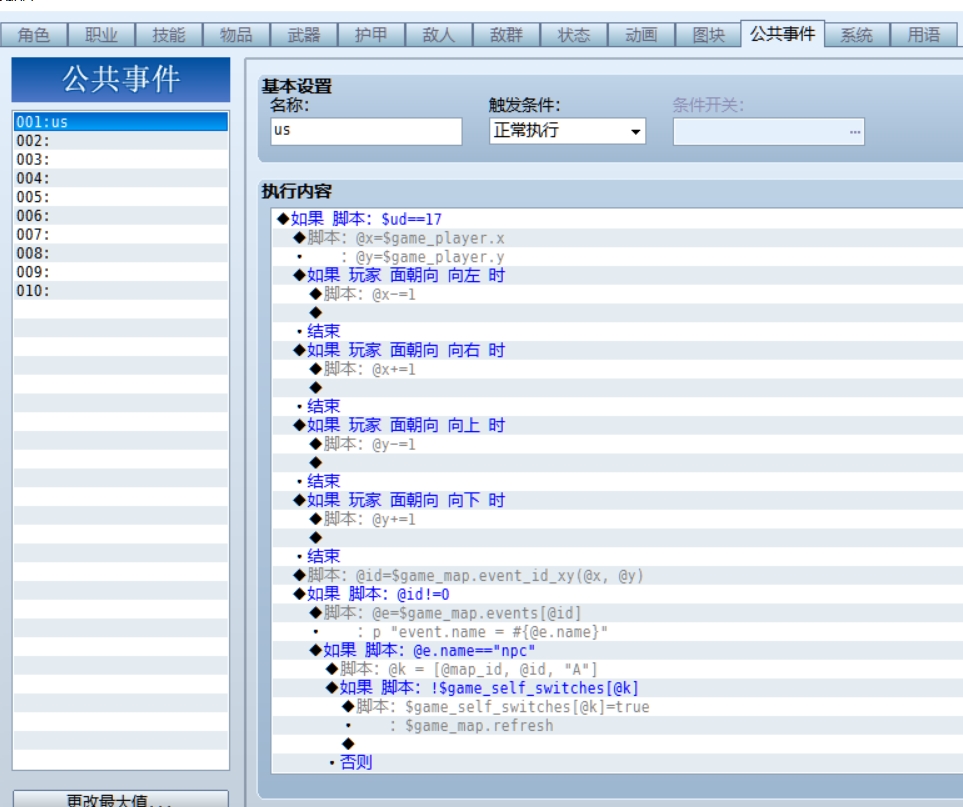
Task: Select the command line 如果 脚本: $ud==17
Action: pos(617,219)
